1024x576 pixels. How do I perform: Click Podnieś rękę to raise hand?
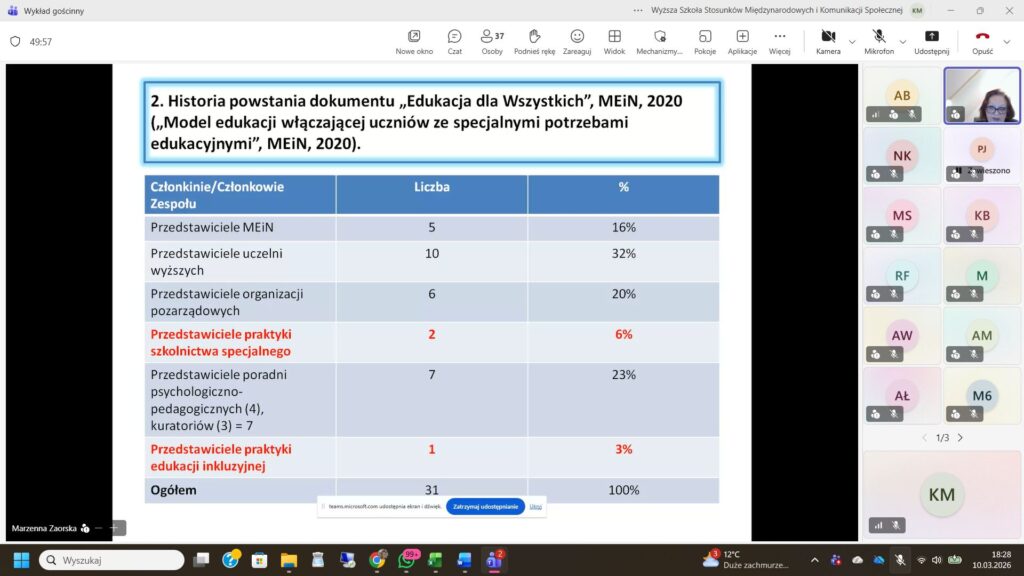click(534, 41)
